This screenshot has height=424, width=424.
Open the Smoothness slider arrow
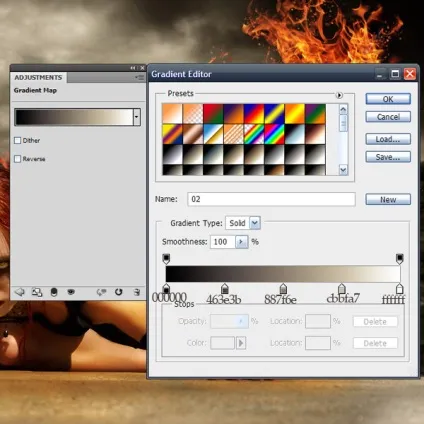[x=241, y=242]
